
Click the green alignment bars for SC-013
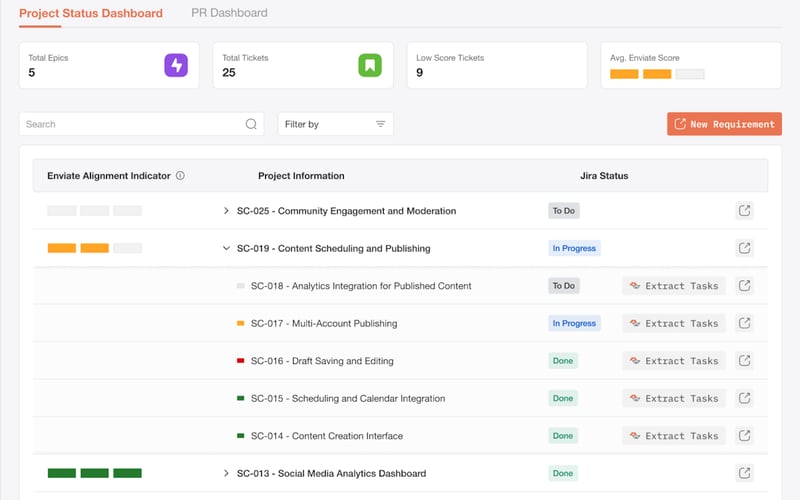(x=94, y=473)
